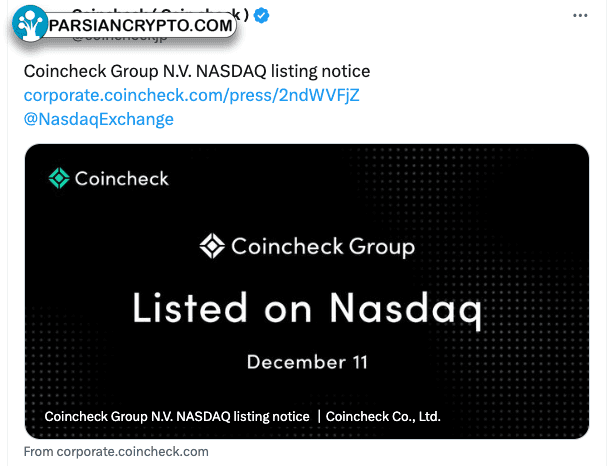613x466 pixels.
Task: Click the 'From corporate.coincheck.com' source link
Action: (116, 452)
